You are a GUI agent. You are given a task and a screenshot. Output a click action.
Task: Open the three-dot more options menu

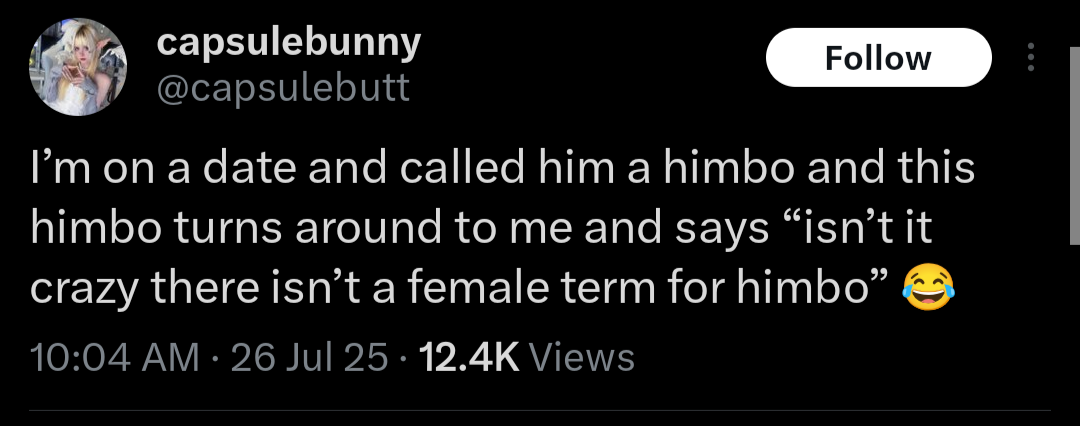point(1031,57)
